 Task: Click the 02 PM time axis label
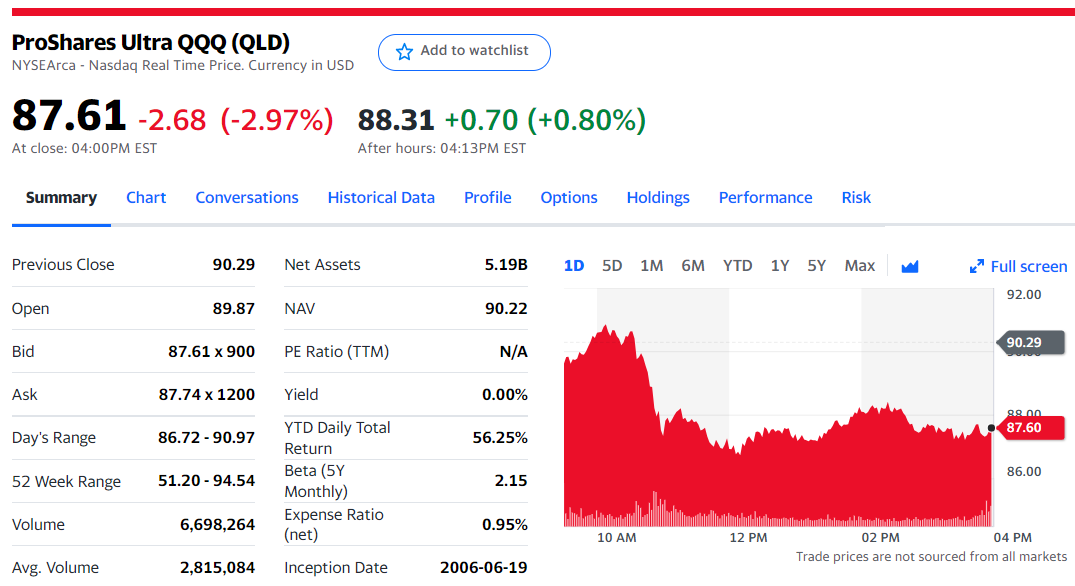point(880,537)
